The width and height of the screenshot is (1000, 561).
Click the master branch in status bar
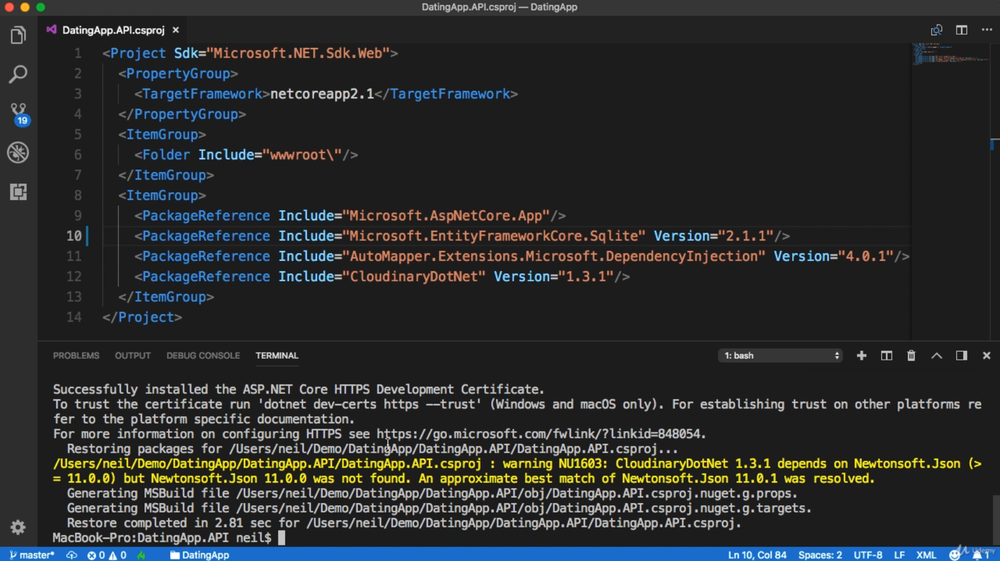[32, 555]
